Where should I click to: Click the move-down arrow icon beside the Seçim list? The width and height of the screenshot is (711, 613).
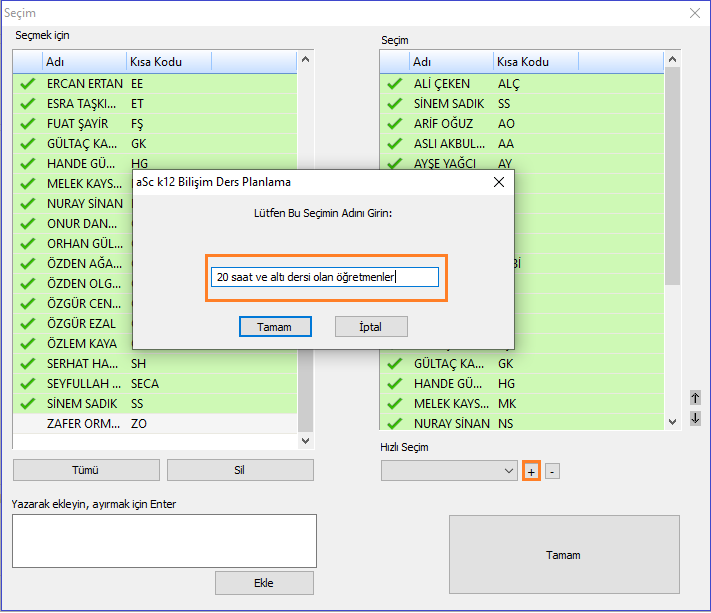(695, 418)
